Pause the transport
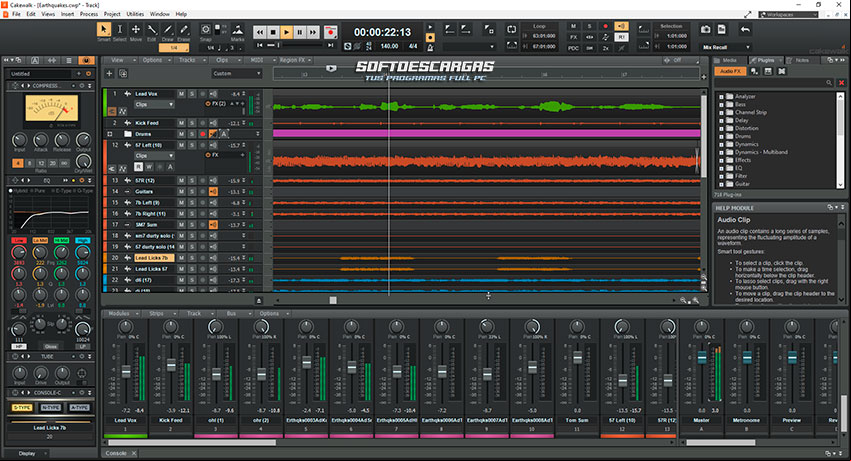This screenshot has width=851, height=461. (x=300, y=33)
